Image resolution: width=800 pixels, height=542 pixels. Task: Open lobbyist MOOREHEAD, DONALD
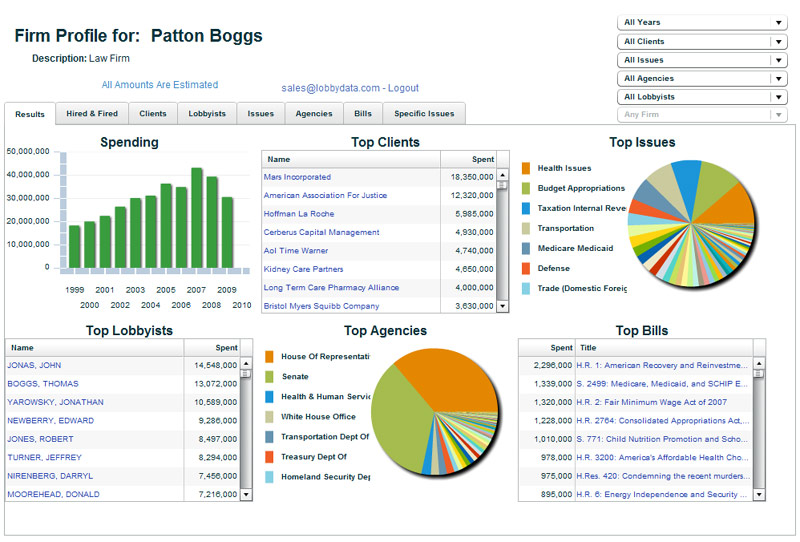coord(53,494)
